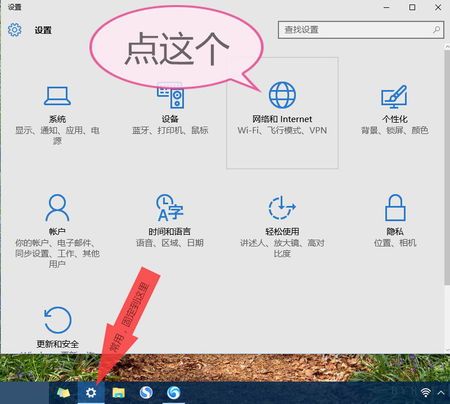Click the Settings gear icon on the taskbar
Screen dimensions: 450x404
(91, 393)
